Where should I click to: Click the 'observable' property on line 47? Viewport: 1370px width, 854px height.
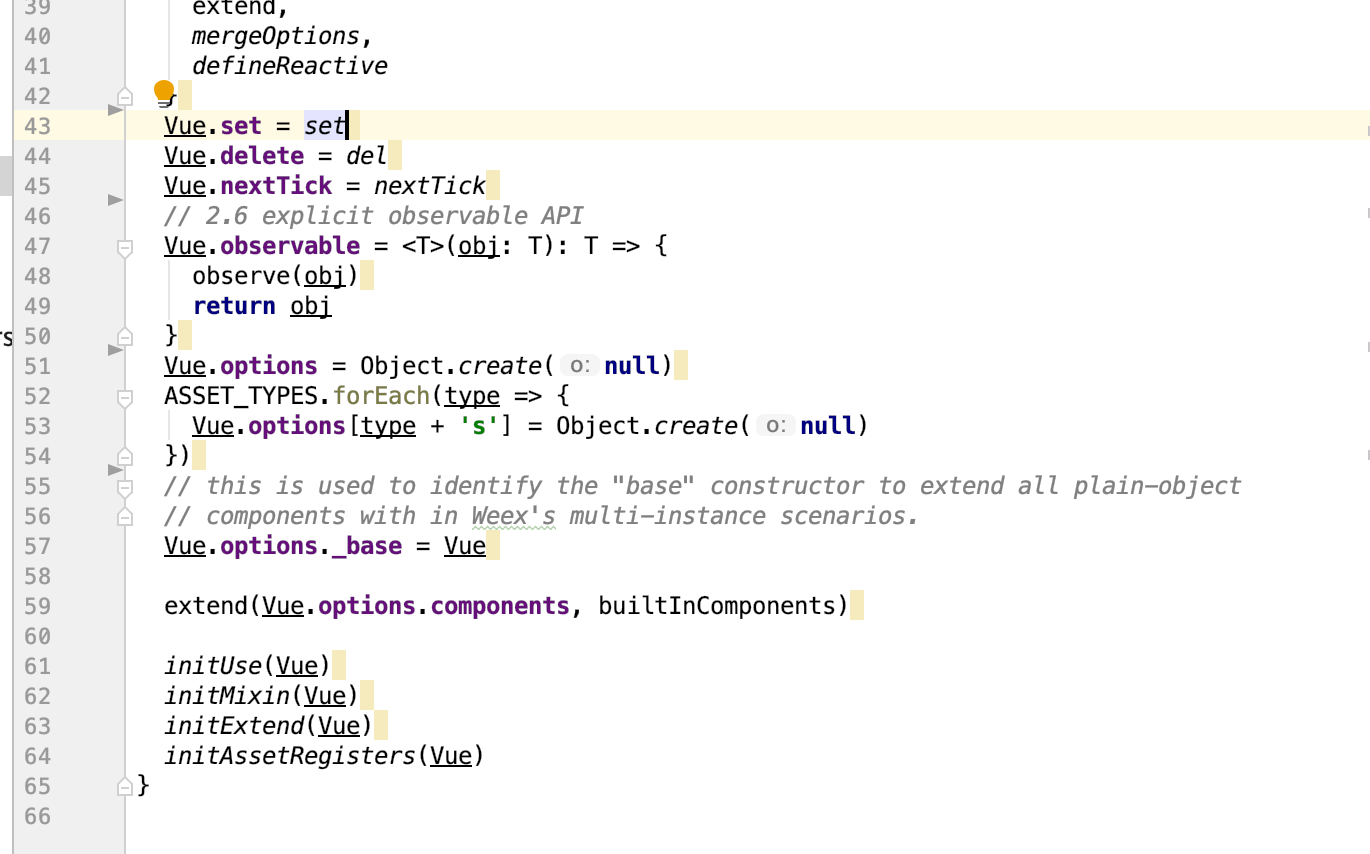(x=290, y=246)
